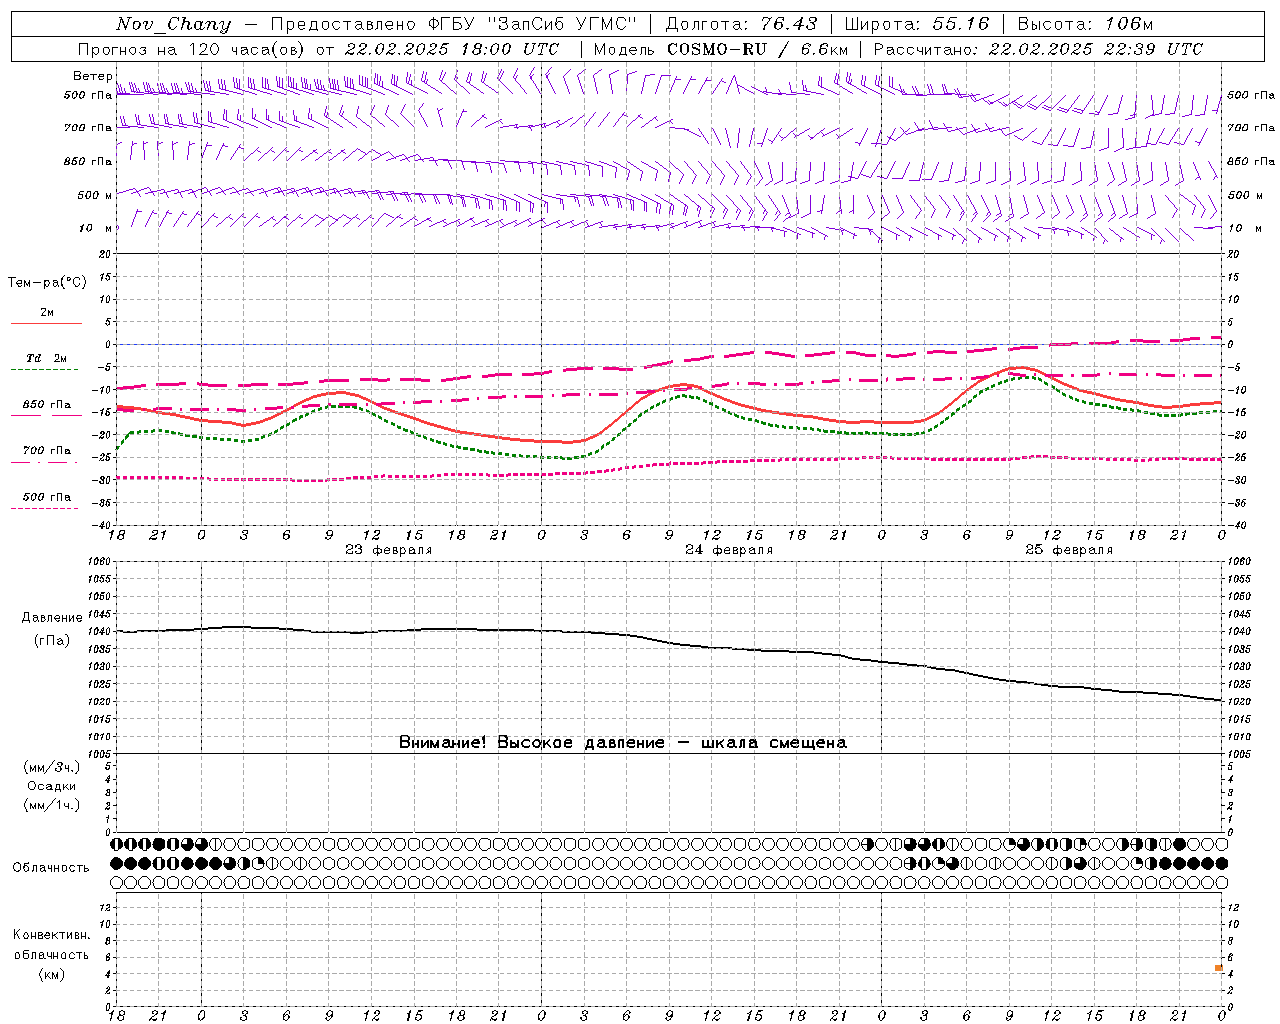Screen dimensions: 1280x1024
Task: Select the 'Широта: 55.16' header field
Action: point(916,24)
